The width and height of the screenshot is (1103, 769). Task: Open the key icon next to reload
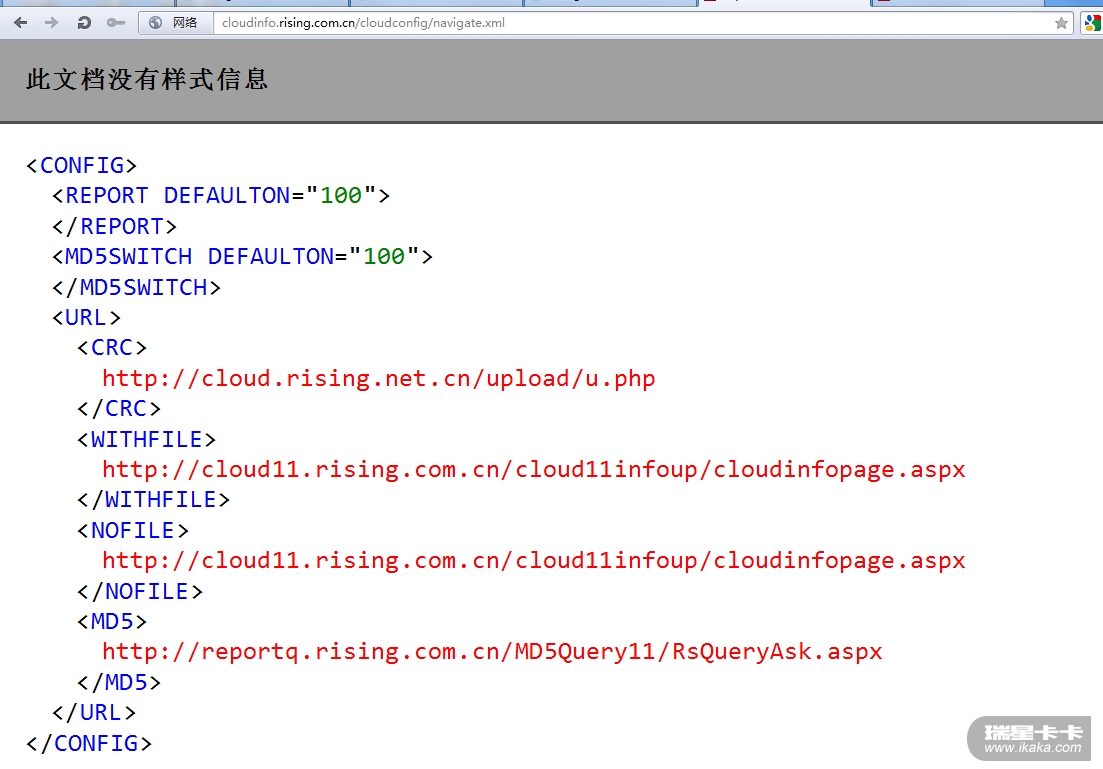[x=115, y=23]
